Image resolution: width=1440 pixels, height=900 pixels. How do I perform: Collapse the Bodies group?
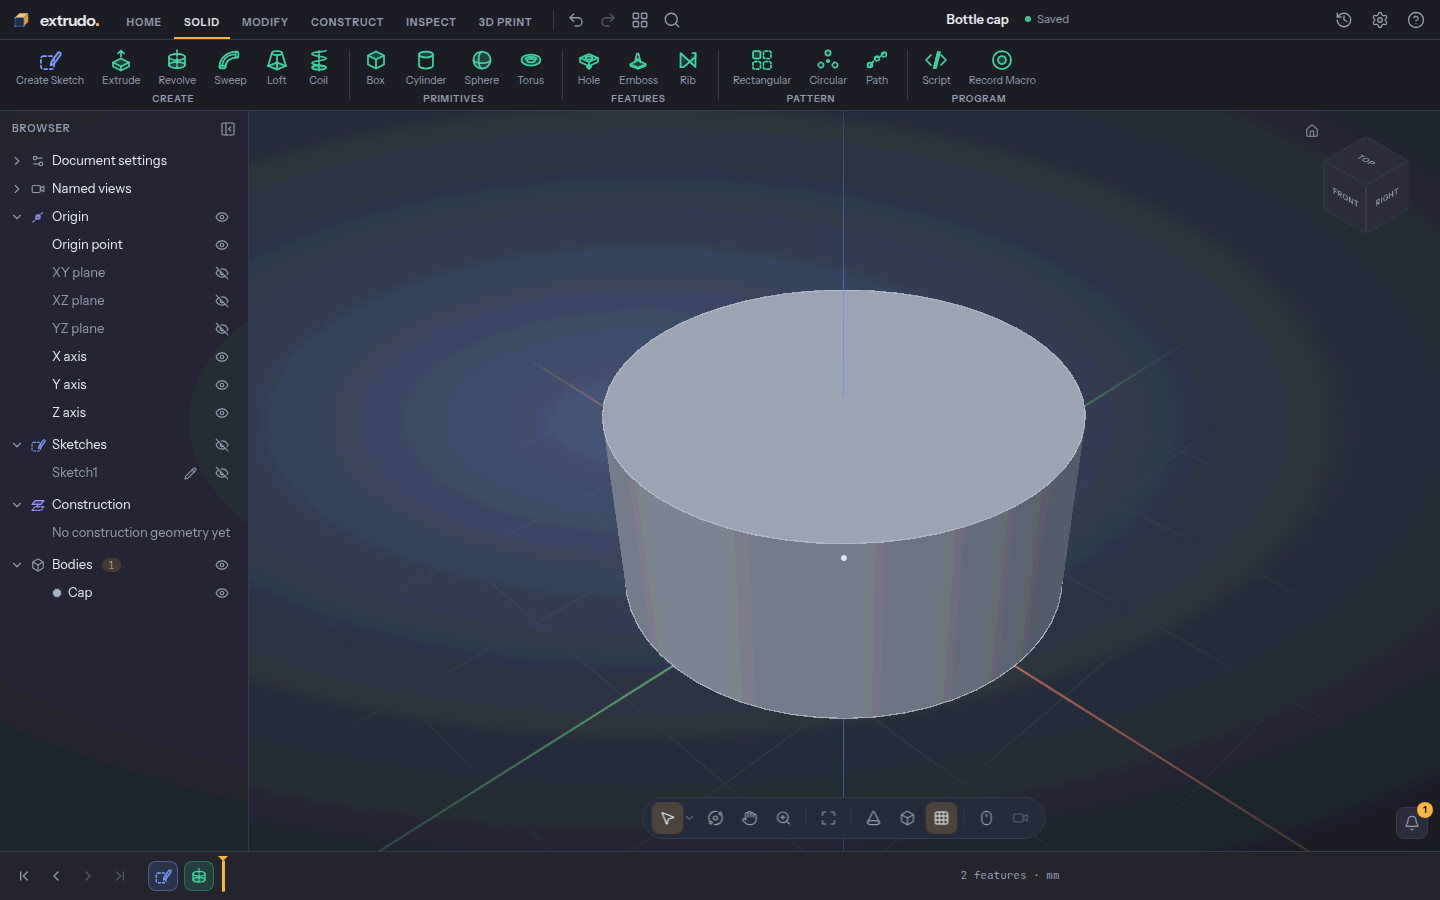tap(17, 565)
